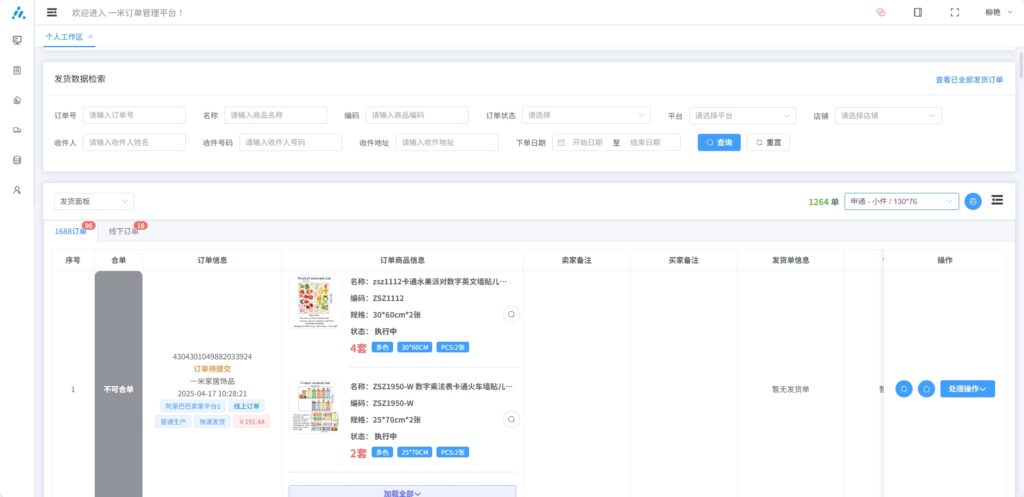1024x497 pixels.
Task: Click the 查询 search button
Action: pyautogui.click(x=718, y=143)
